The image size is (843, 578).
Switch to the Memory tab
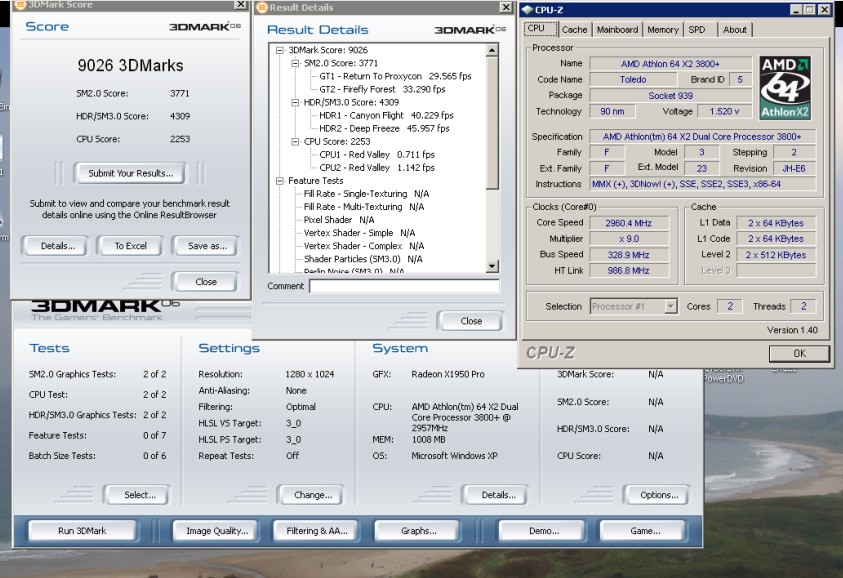coord(662,30)
